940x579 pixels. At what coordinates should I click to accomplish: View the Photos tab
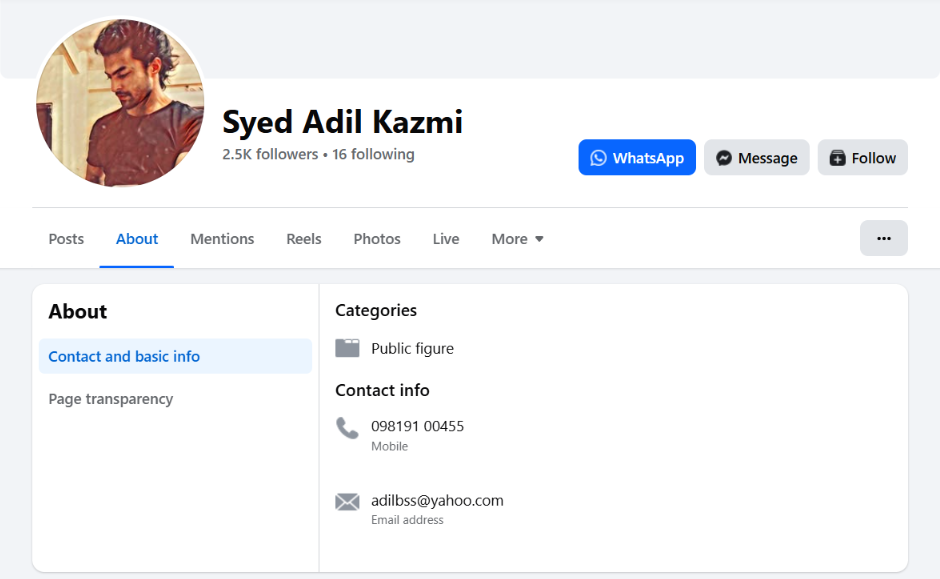pyautogui.click(x=377, y=239)
